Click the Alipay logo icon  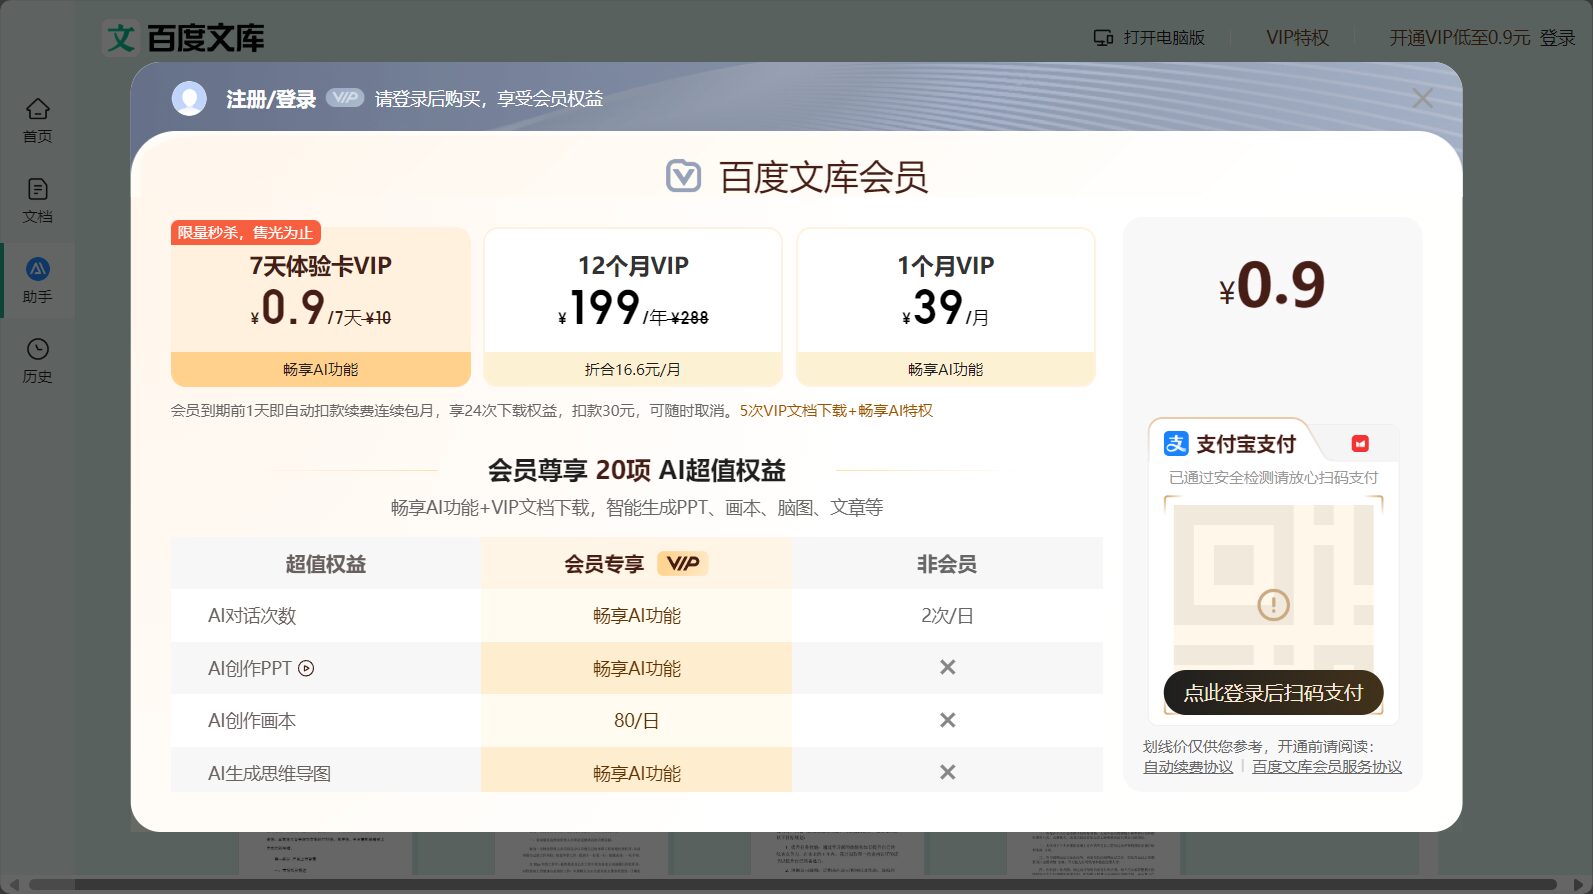1176,443
